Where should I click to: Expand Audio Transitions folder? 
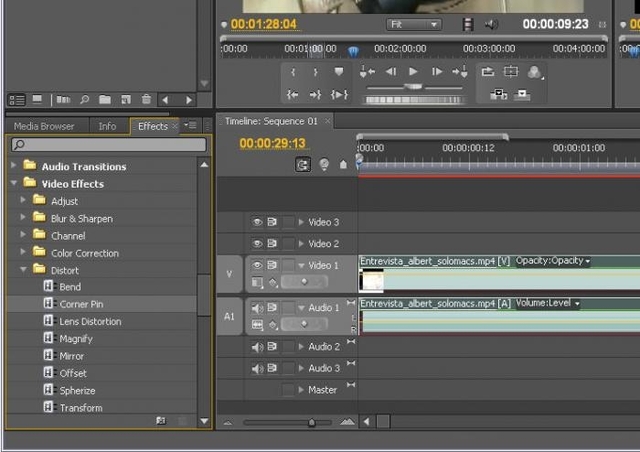pos(13,165)
